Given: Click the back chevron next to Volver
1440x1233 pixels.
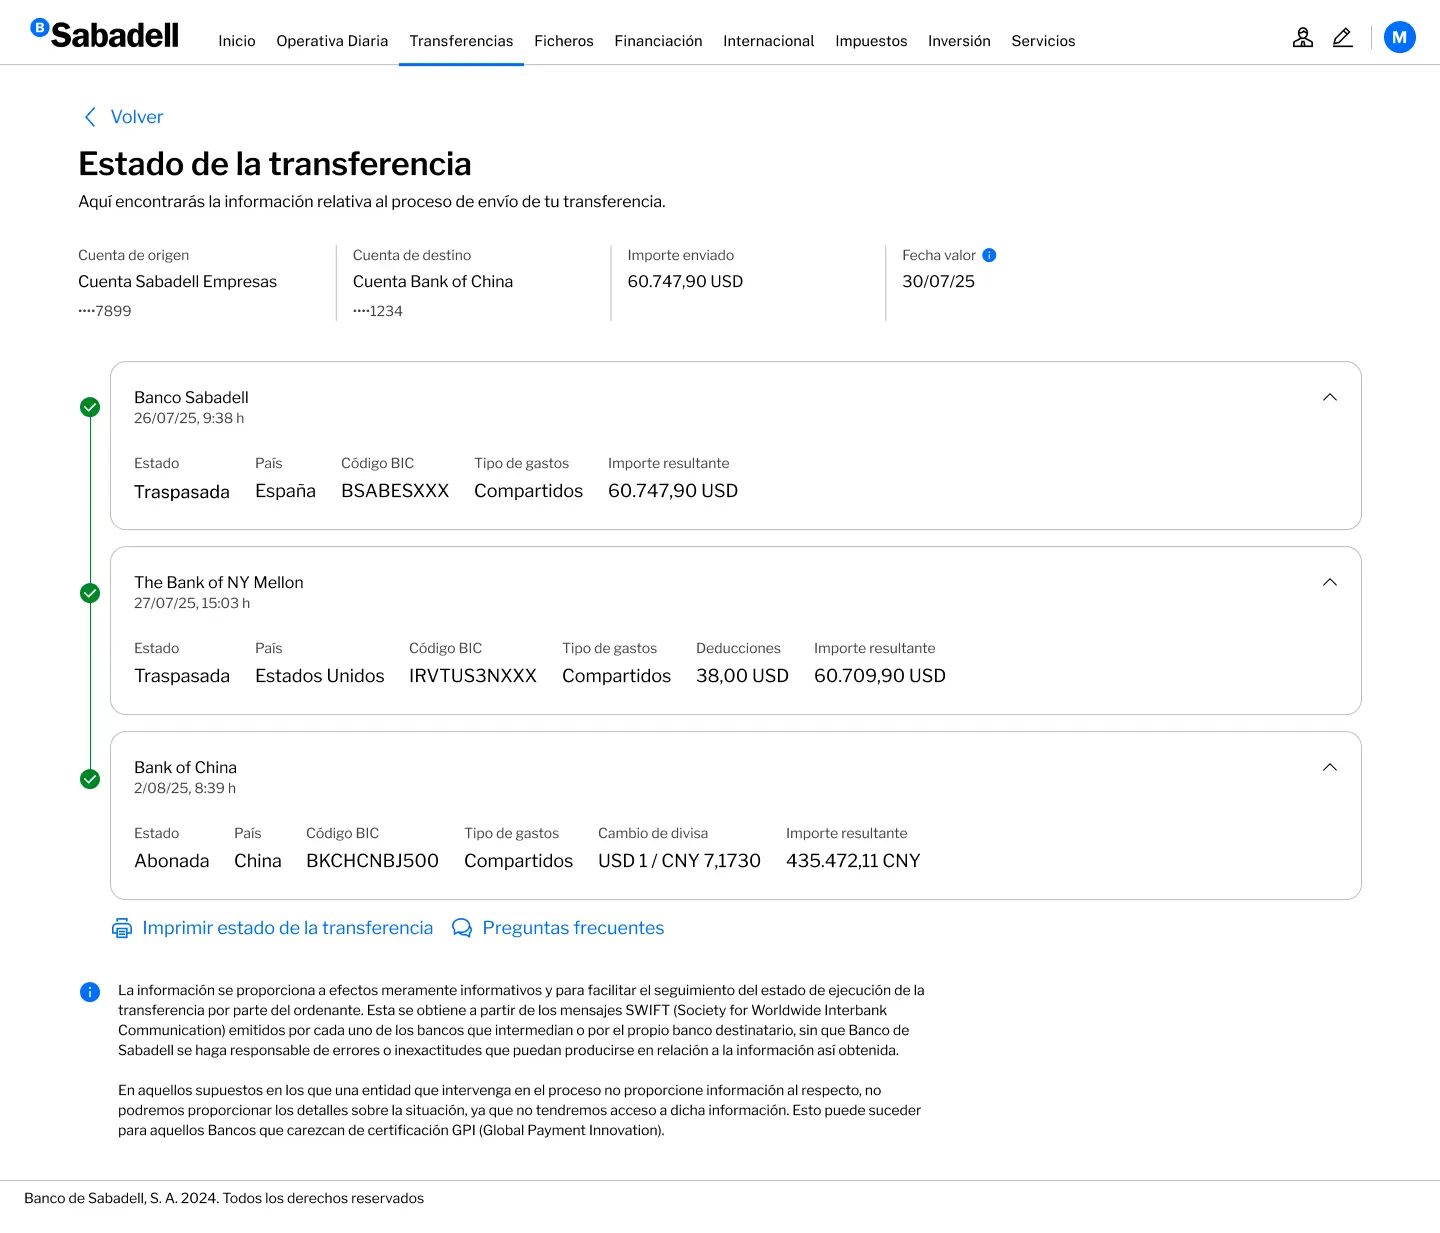Looking at the screenshot, I should (x=90, y=117).
